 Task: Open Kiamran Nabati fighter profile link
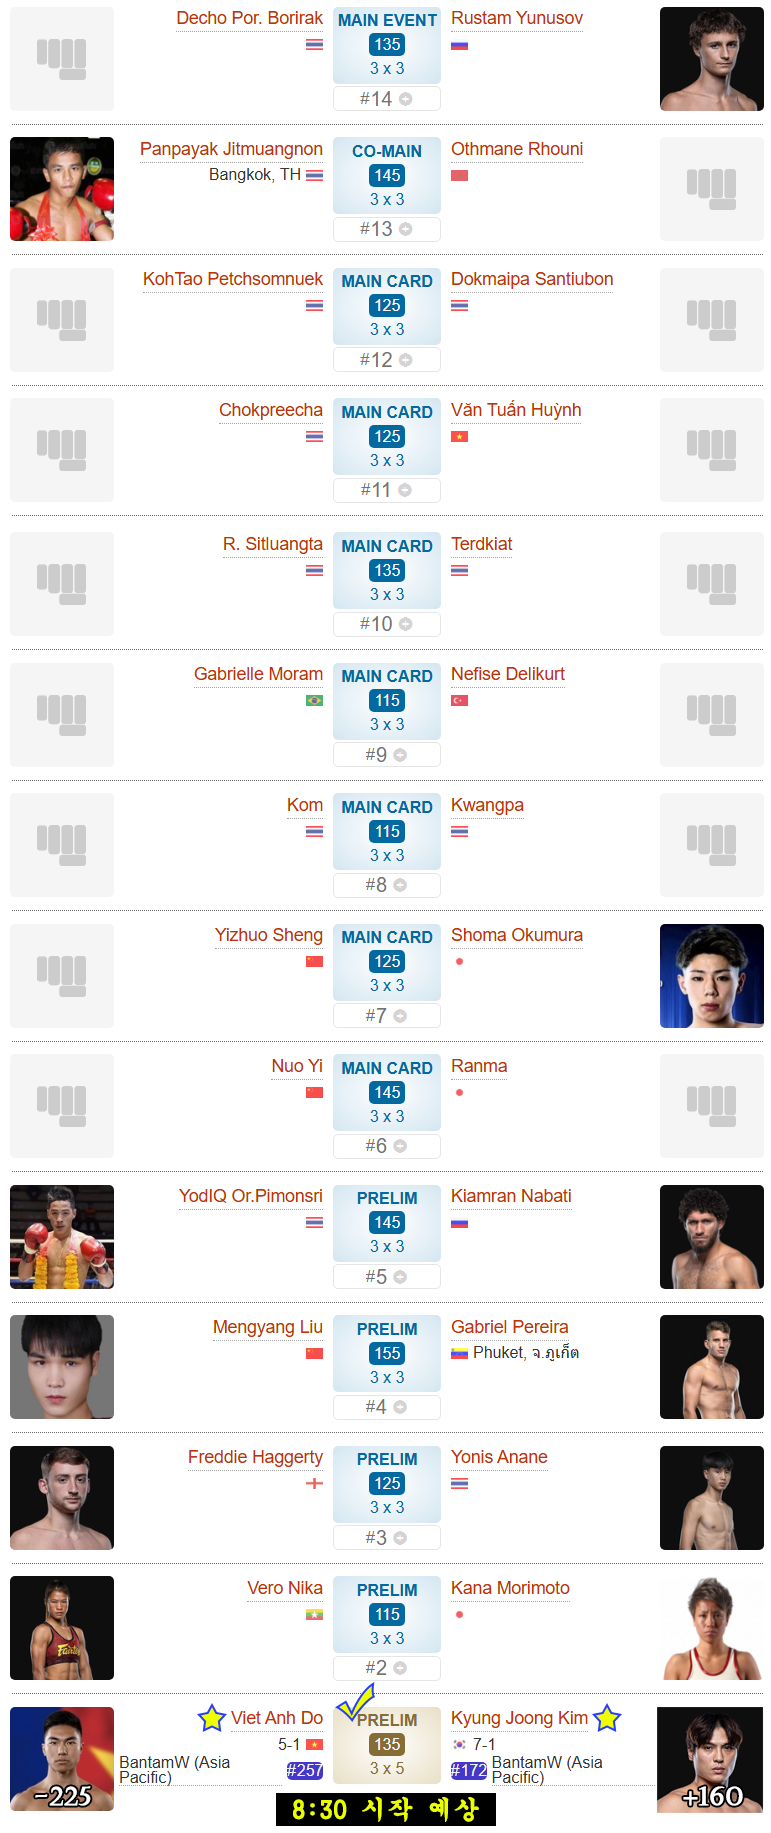pos(511,1196)
